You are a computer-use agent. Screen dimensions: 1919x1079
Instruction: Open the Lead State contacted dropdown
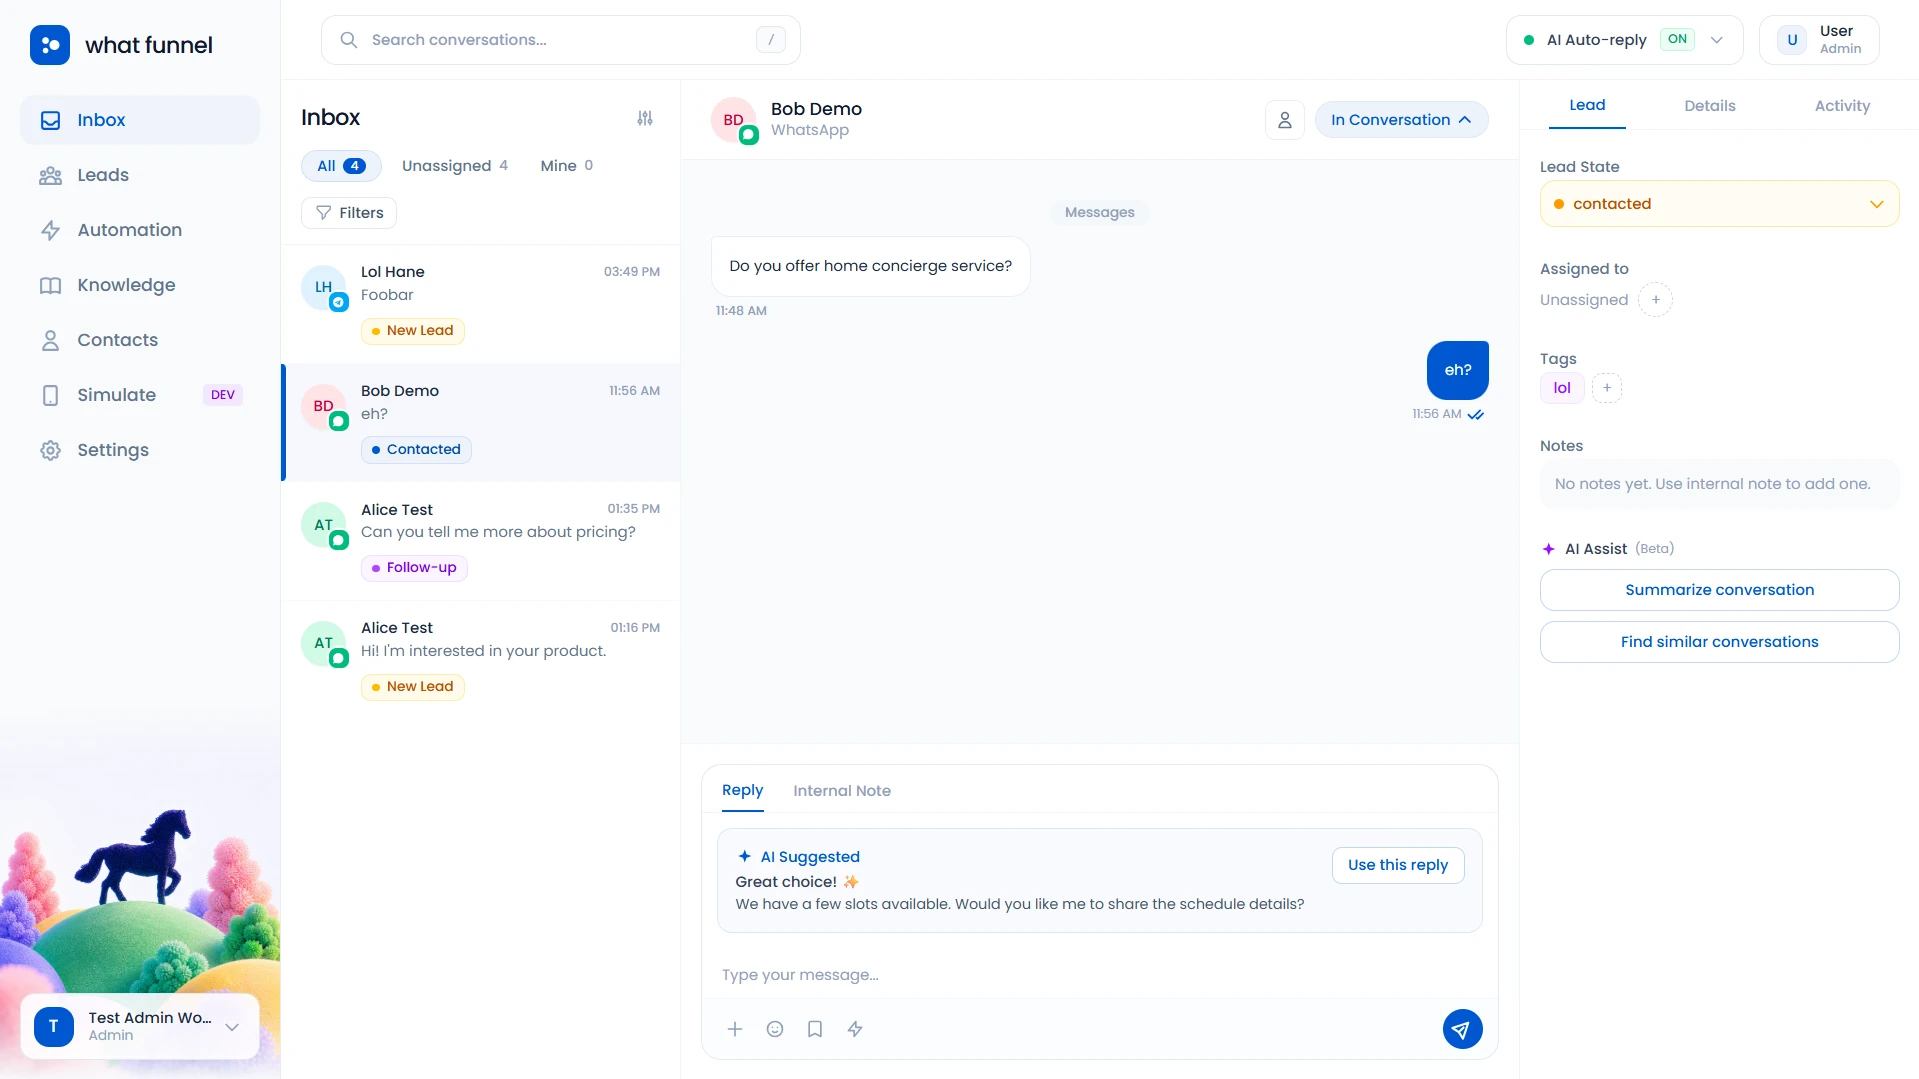tap(1719, 204)
